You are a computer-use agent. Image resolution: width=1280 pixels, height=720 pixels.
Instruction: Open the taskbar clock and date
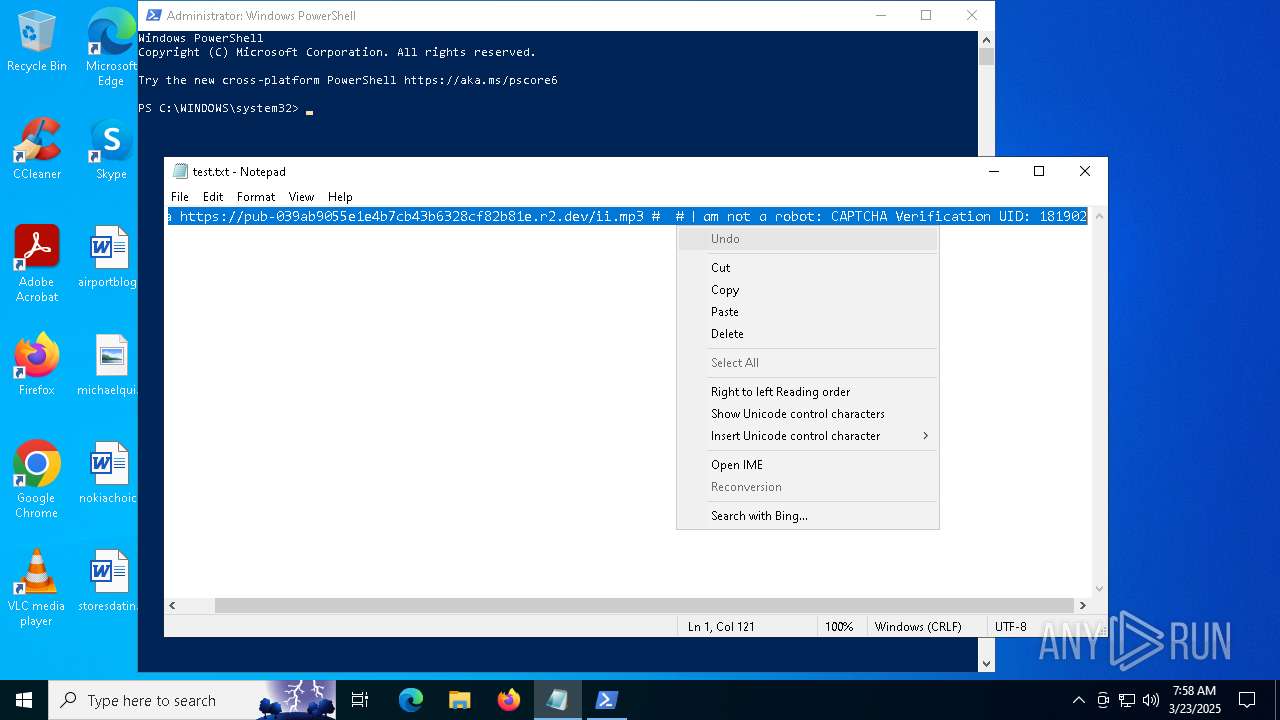click(x=1196, y=700)
